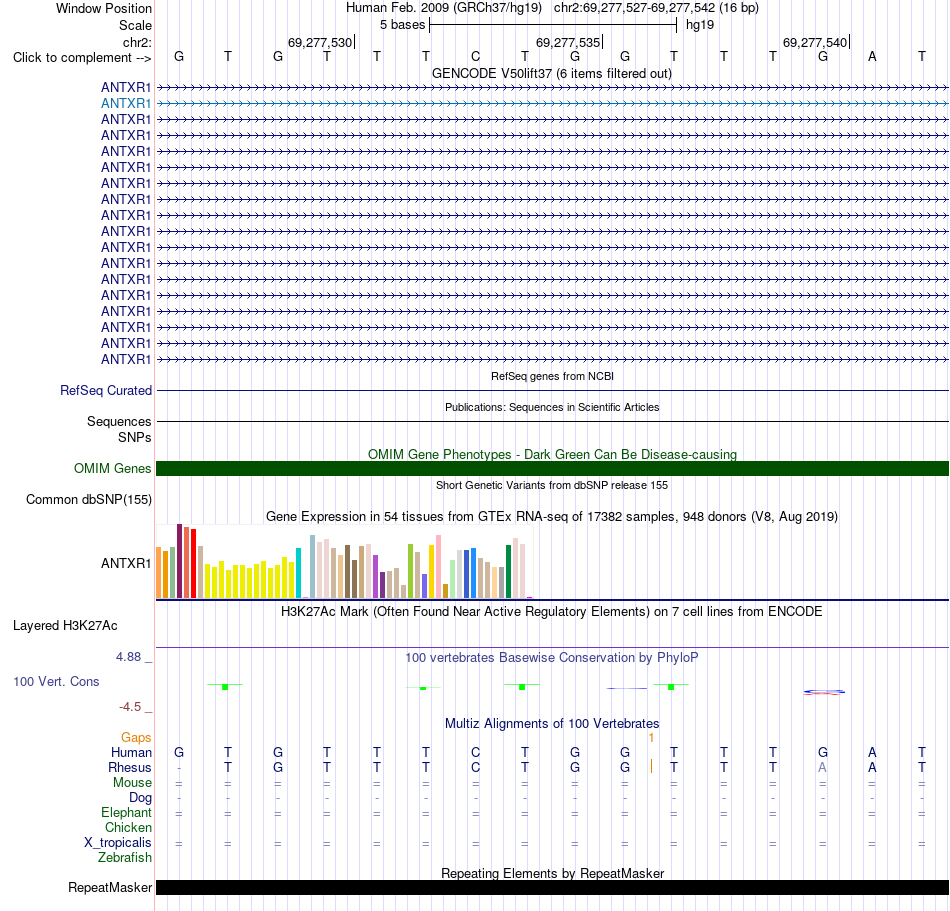Open 'OMIM Gene Phenotypes' track title
This screenshot has width=950, height=911.
(x=552, y=454)
